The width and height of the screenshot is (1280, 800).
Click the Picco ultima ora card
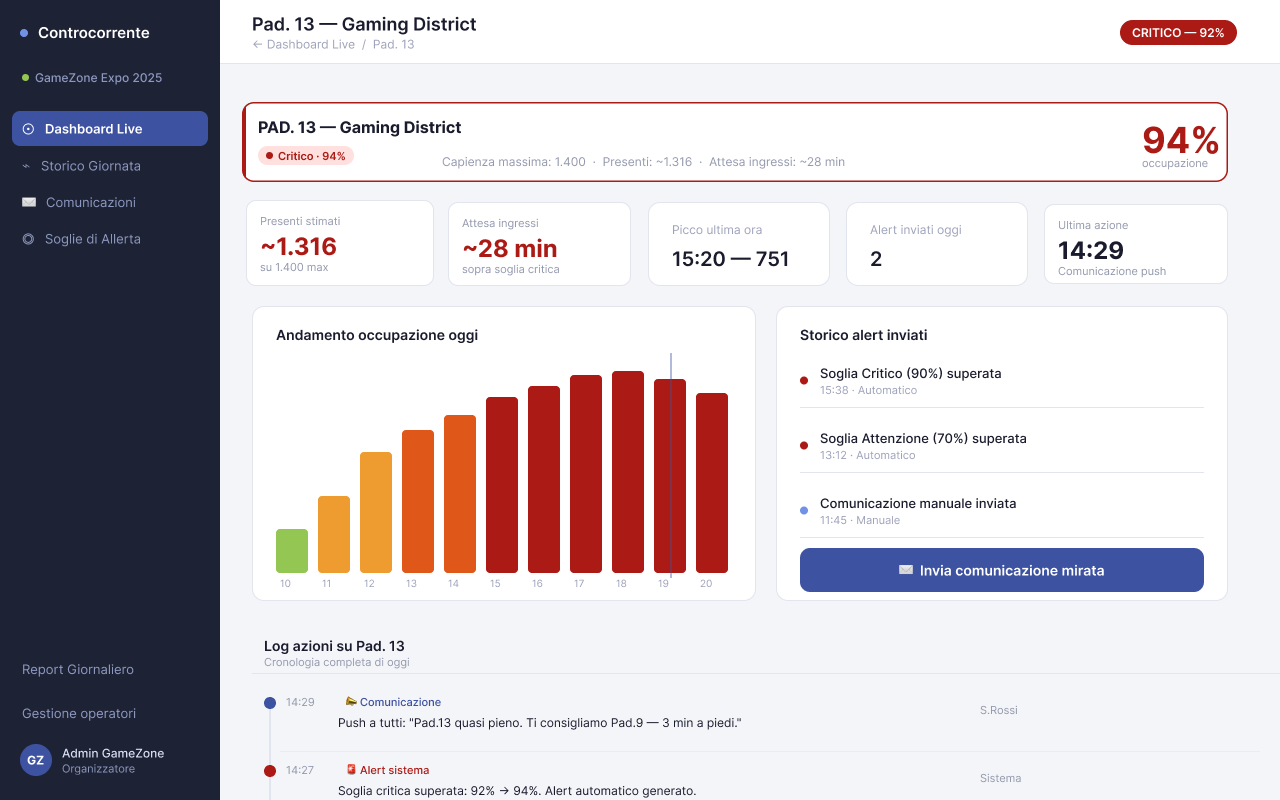point(739,244)
